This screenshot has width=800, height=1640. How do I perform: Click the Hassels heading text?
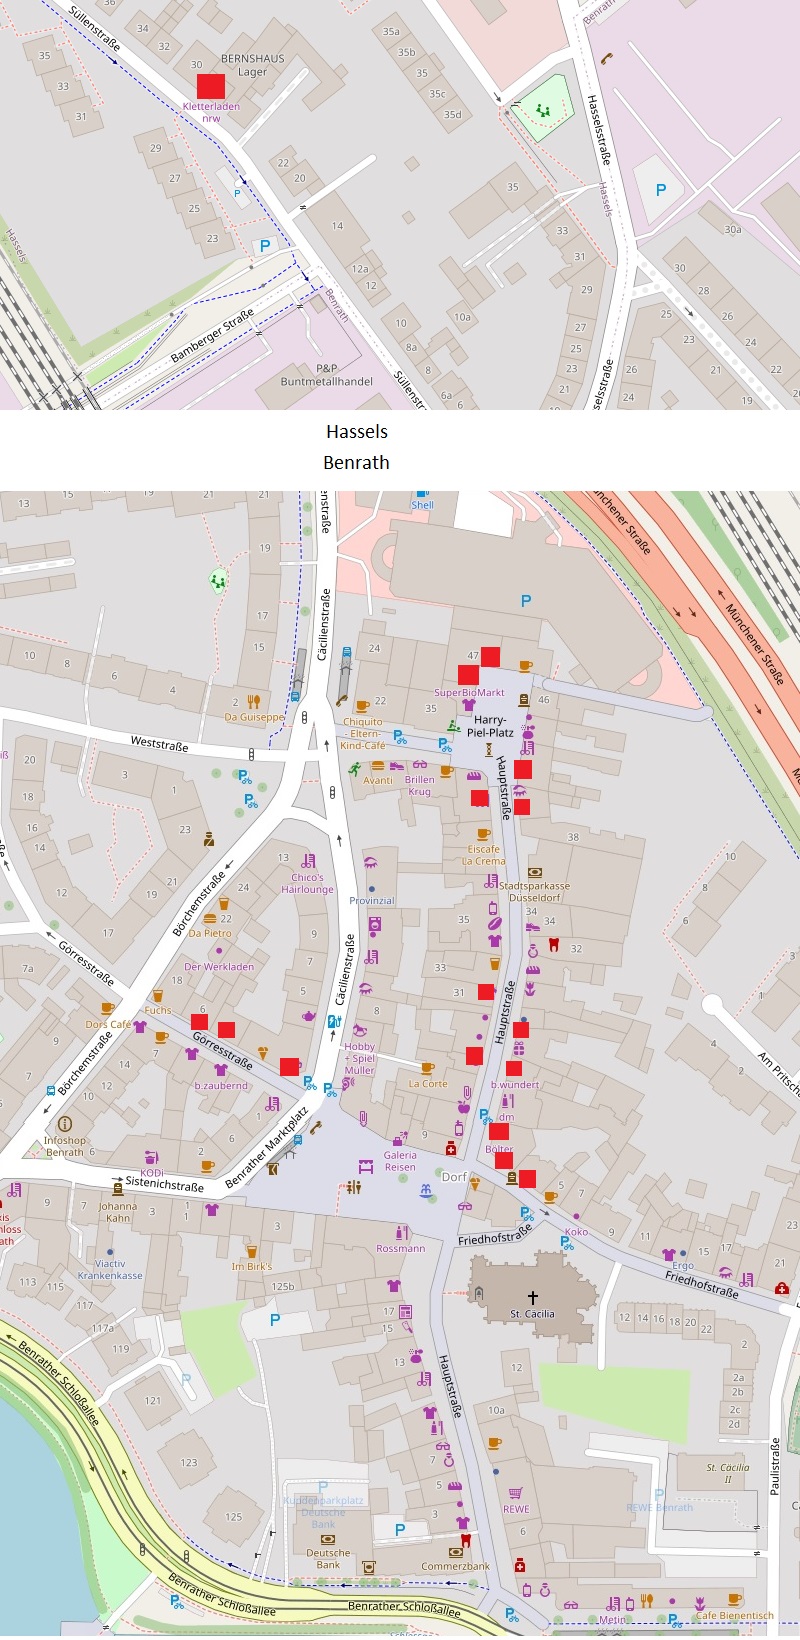[357, 432]
